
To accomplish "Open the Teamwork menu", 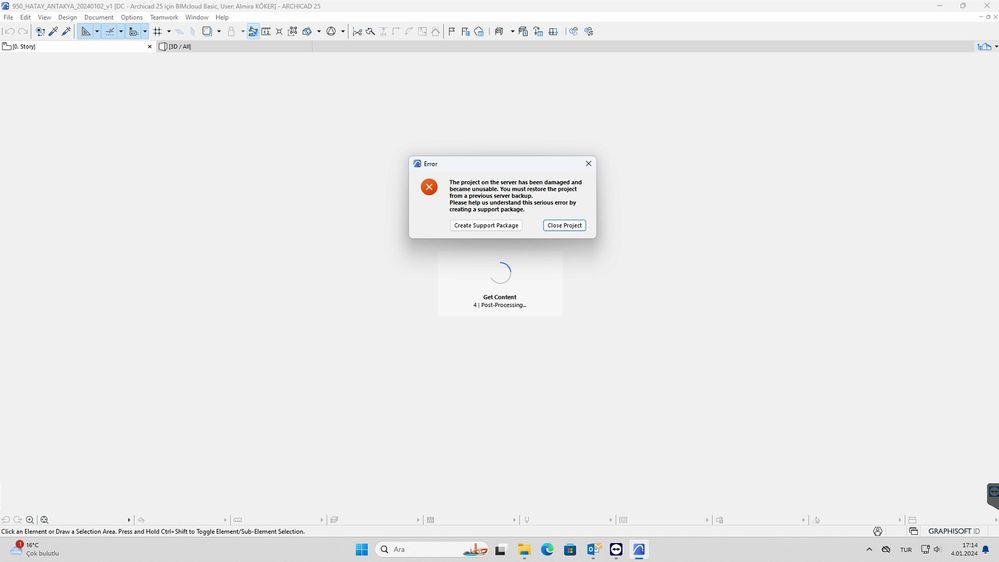I will point(164,17).
